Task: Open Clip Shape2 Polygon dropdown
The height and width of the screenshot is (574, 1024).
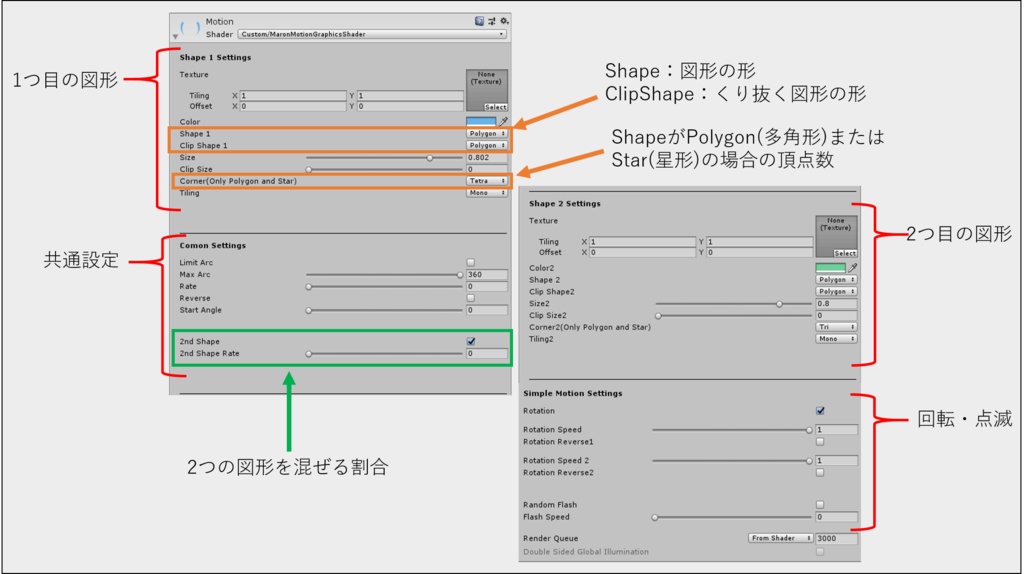Action: click(837, 291)
